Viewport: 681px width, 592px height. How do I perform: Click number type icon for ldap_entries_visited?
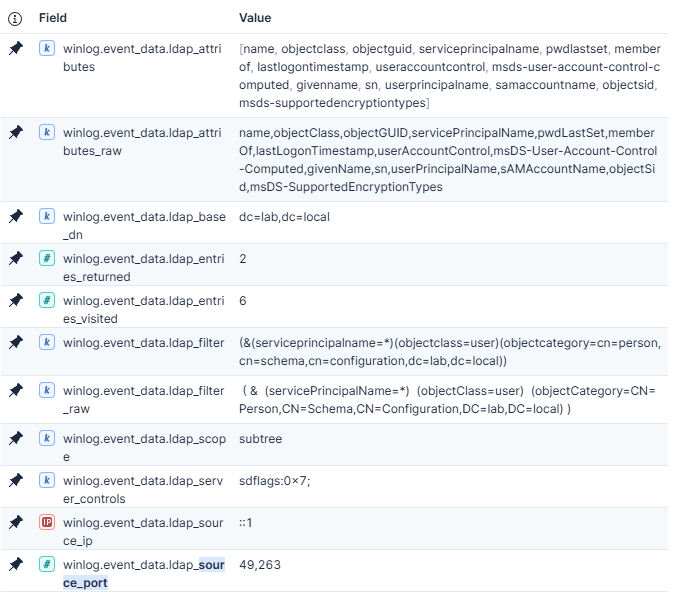pos(47,300)
